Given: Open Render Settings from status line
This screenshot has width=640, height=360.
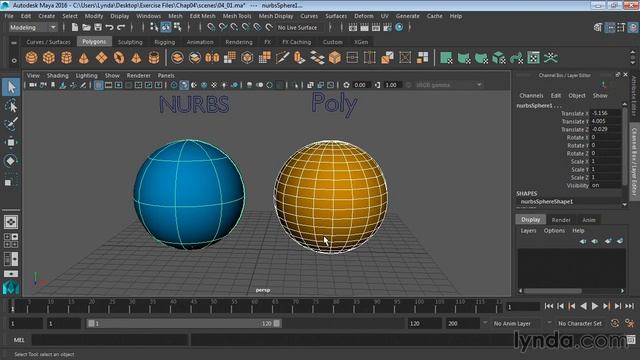Looking at the screenshot, I should (387, 27).
